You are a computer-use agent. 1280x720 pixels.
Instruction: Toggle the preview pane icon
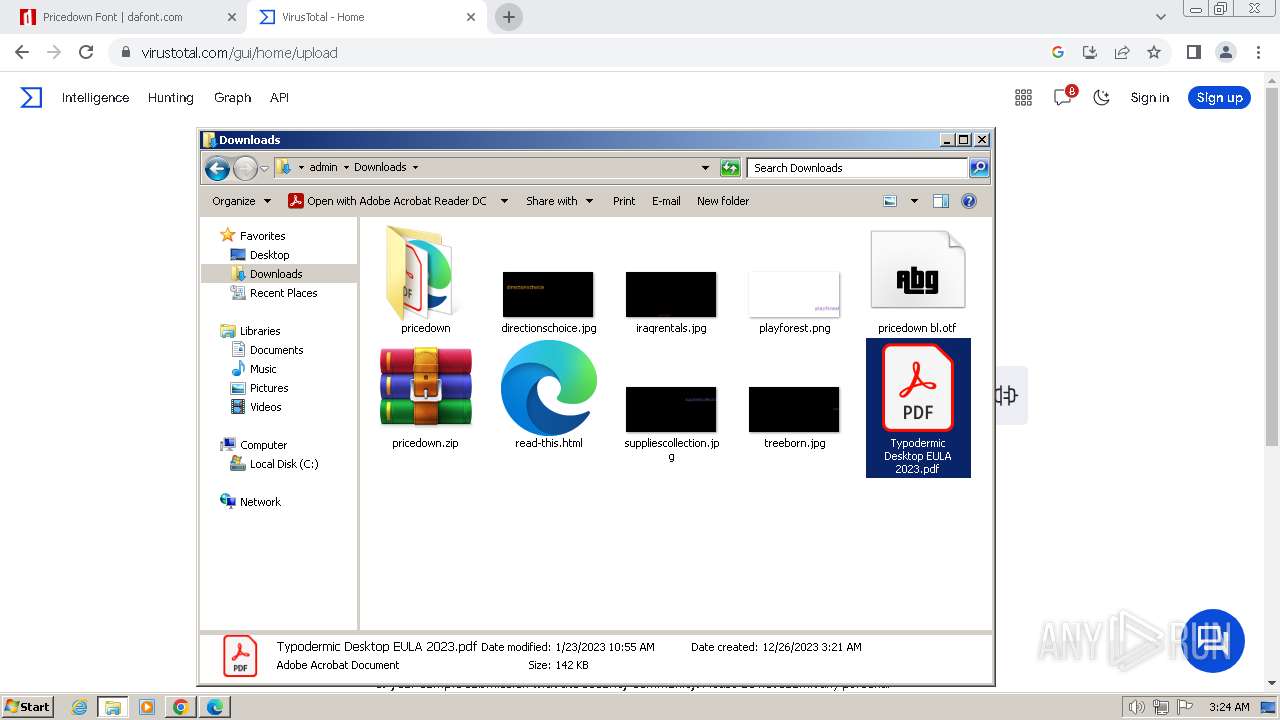[940, 201]
